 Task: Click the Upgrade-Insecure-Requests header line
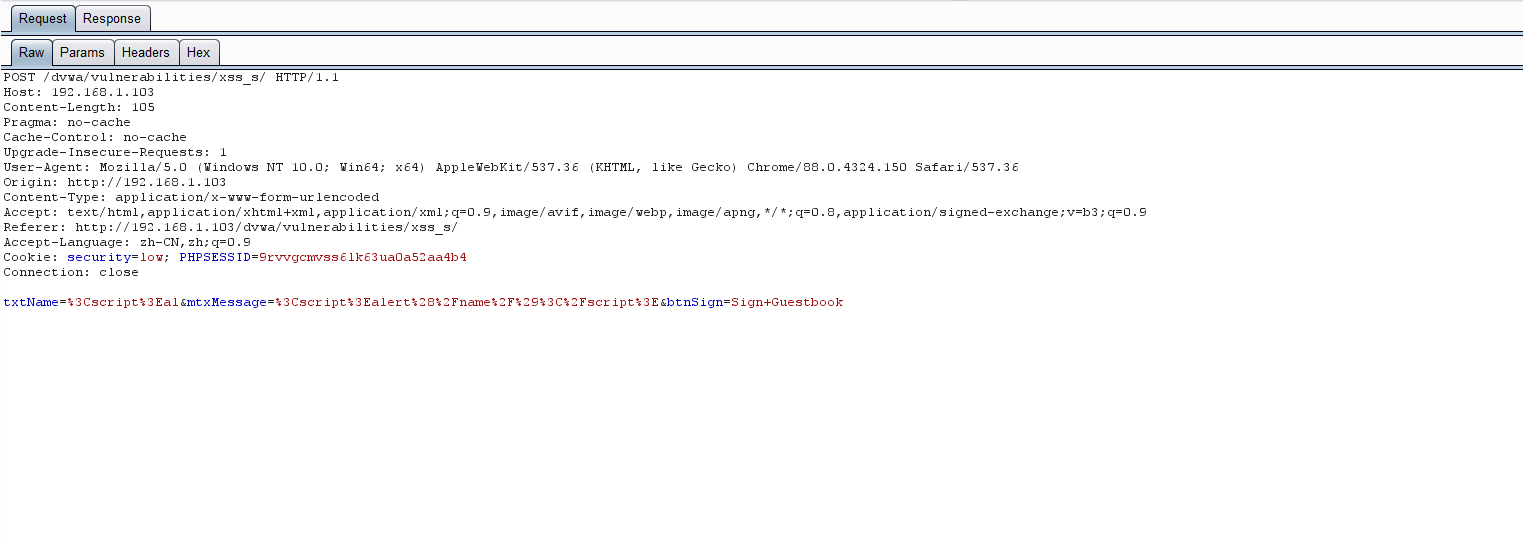click(115, 152)
